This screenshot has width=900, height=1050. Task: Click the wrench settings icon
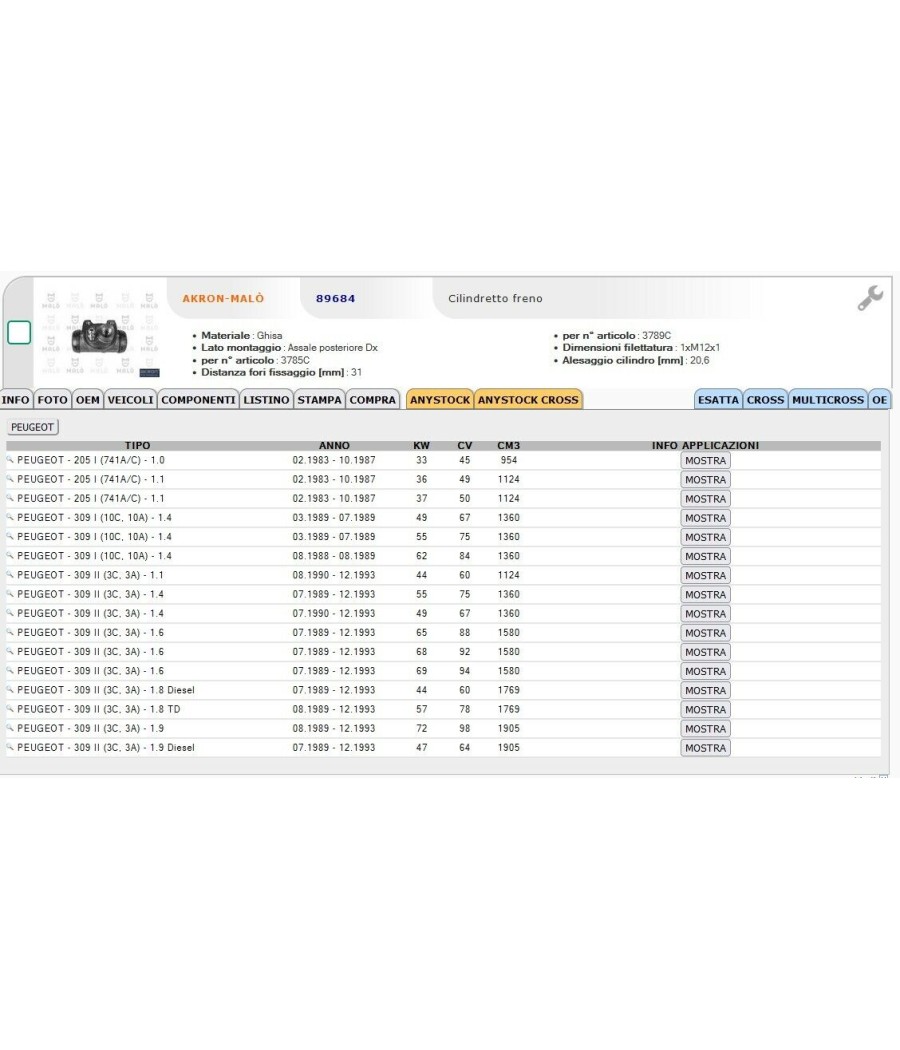tap(870, 298)
